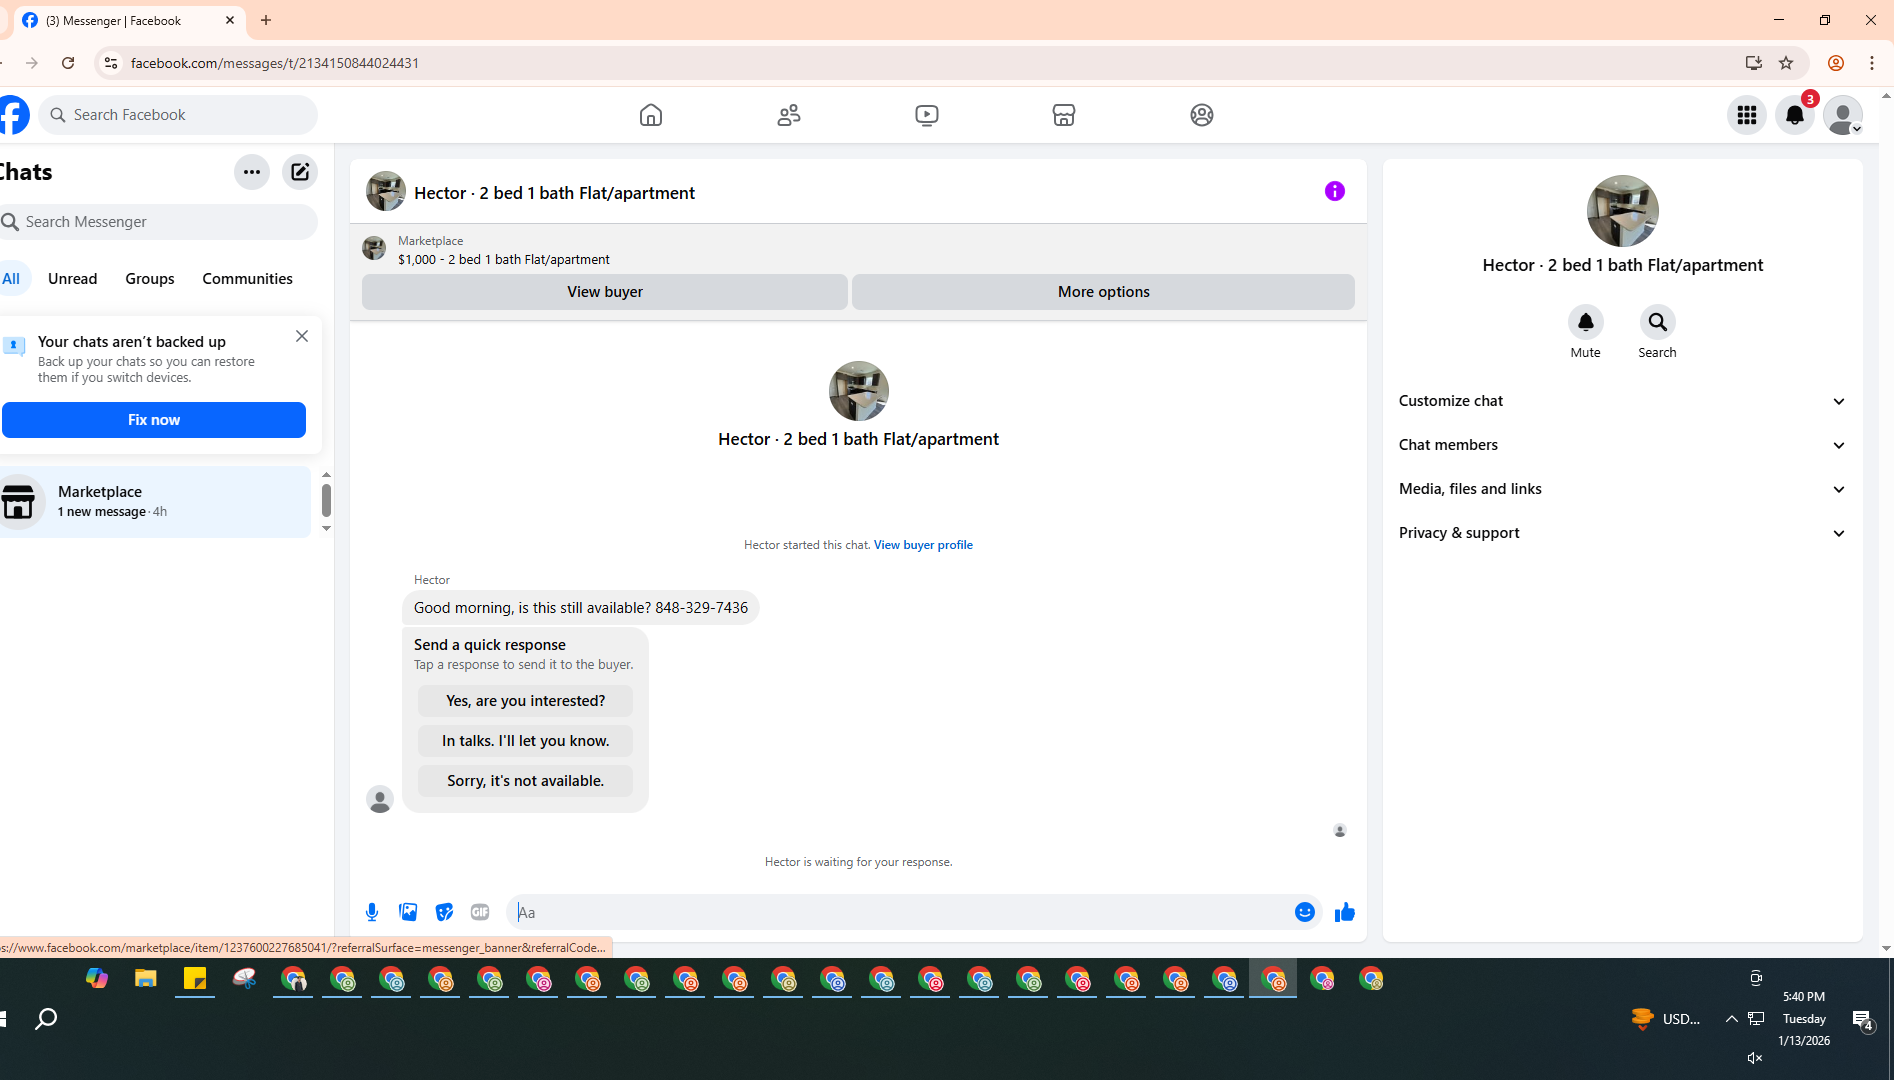Open the View buyer profile link
This screenshot has height=1080, width=1894.
[x=923, y=545]
